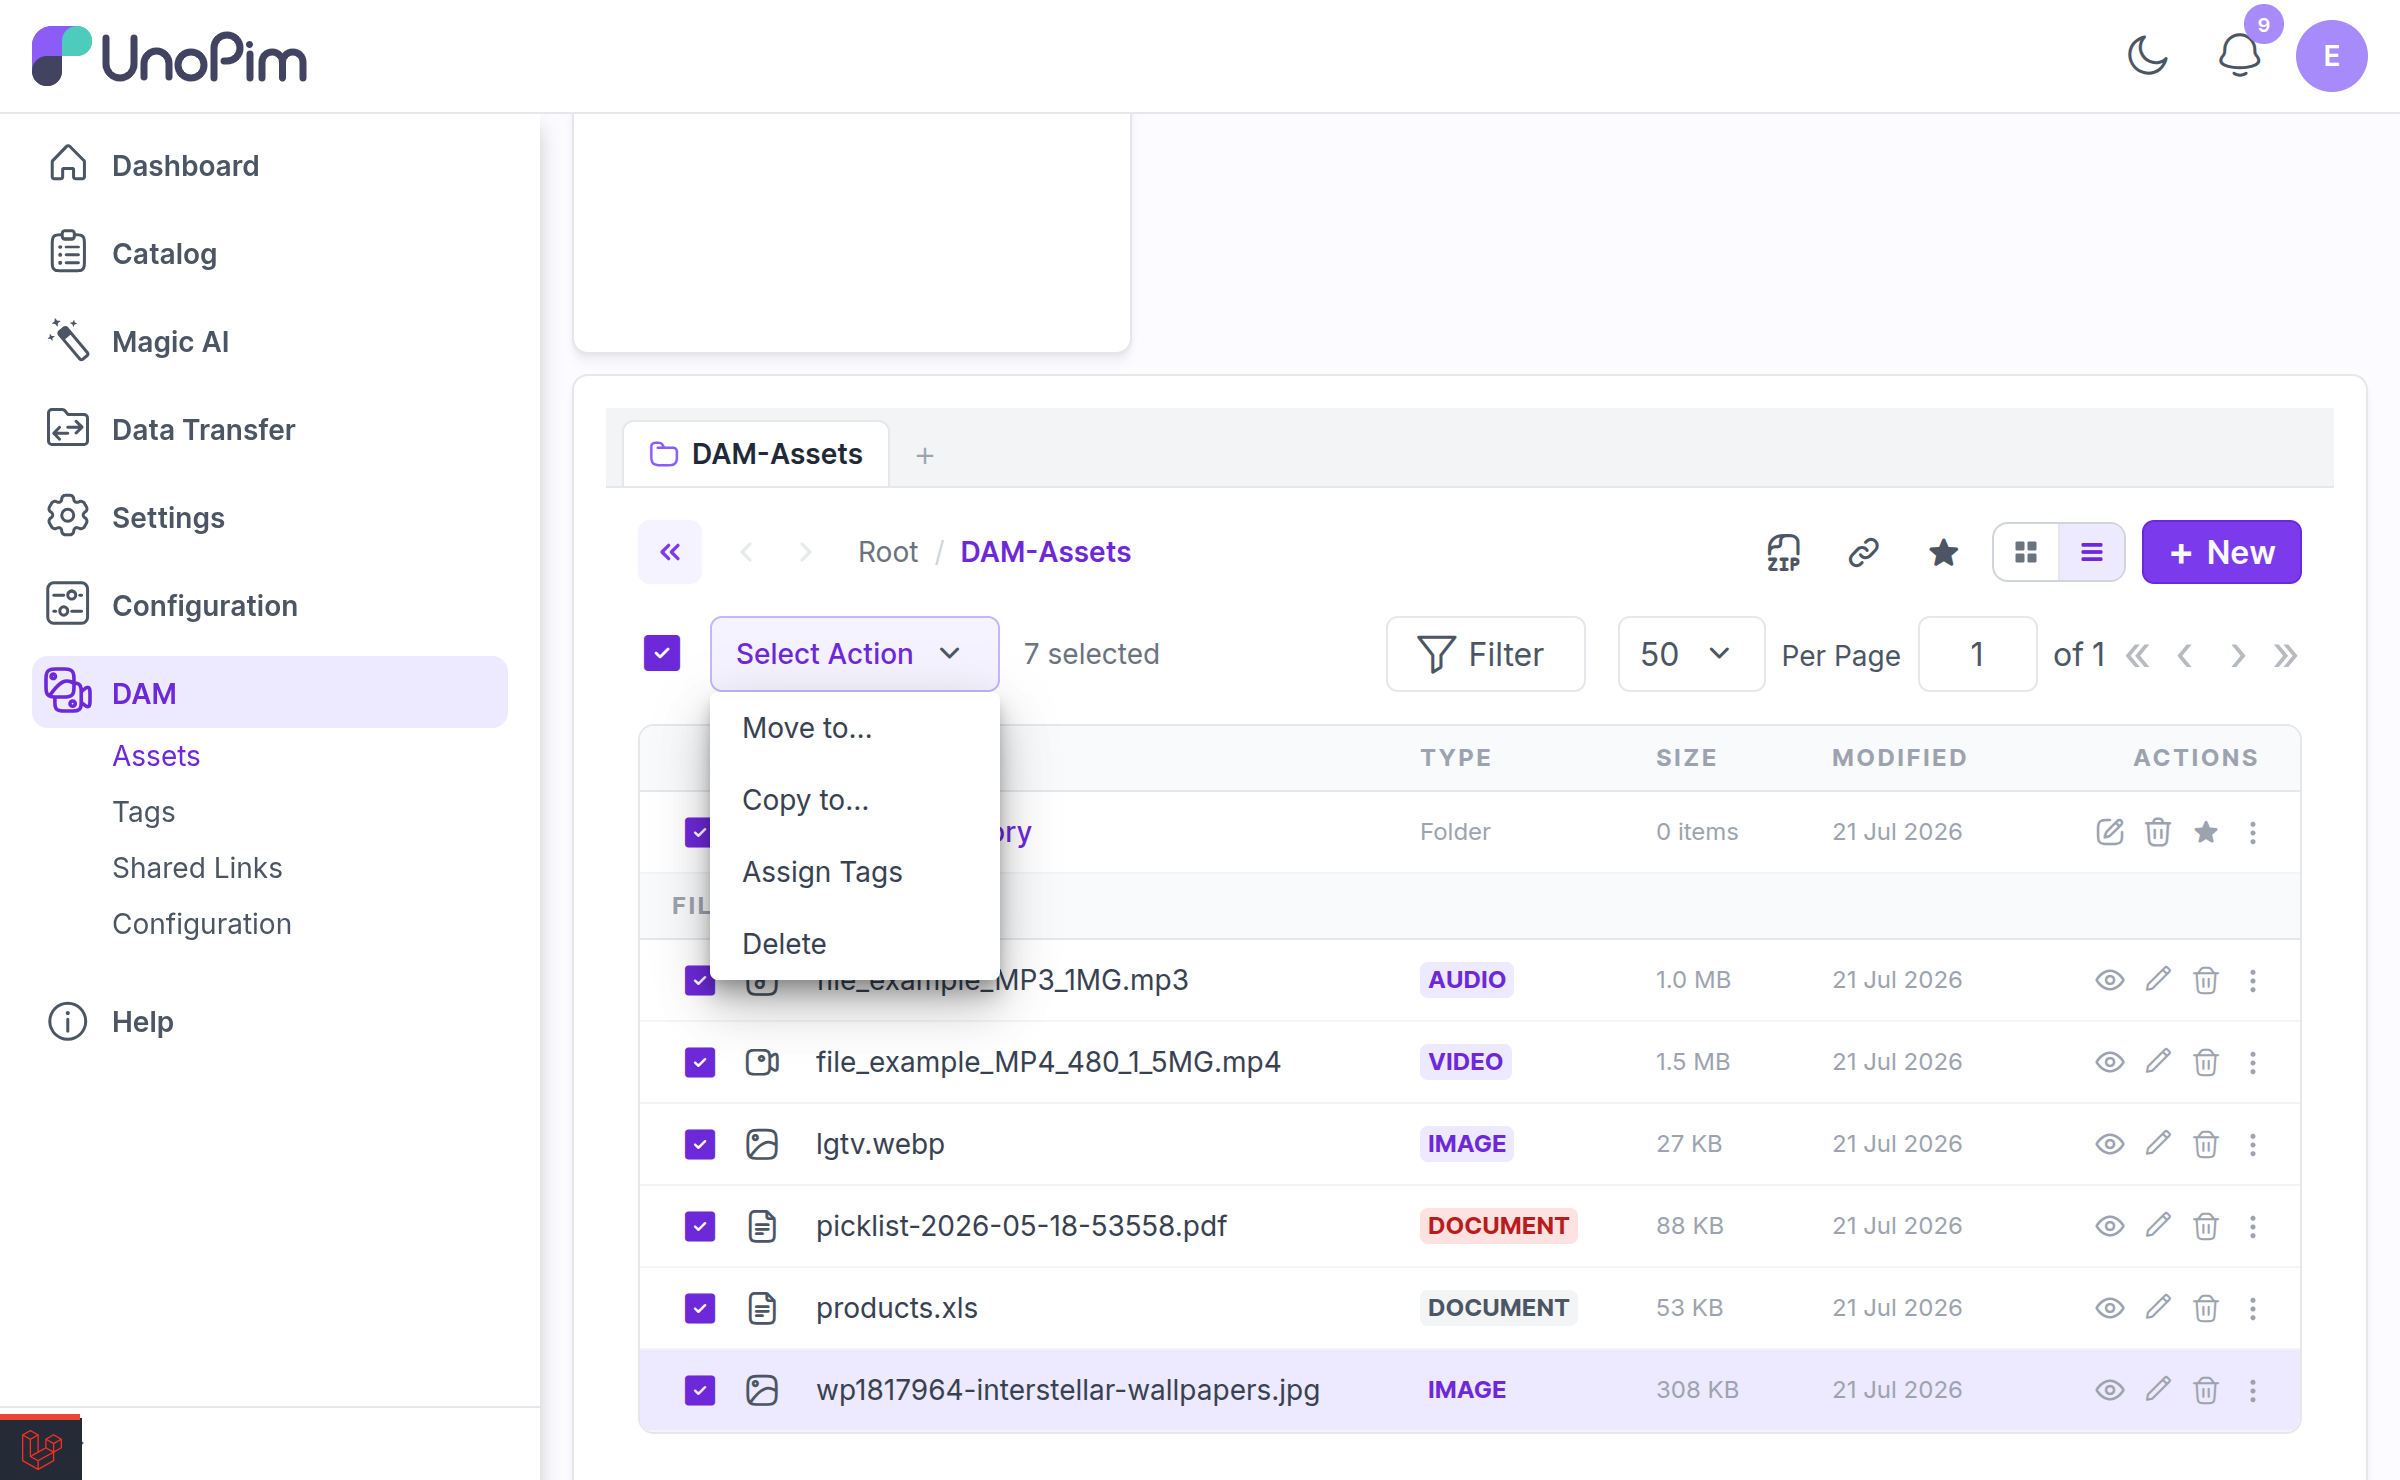Viewport: 2400px width, 1480px height.
Task: Select the DAM-Assets tab
Action: click(757, 454)
